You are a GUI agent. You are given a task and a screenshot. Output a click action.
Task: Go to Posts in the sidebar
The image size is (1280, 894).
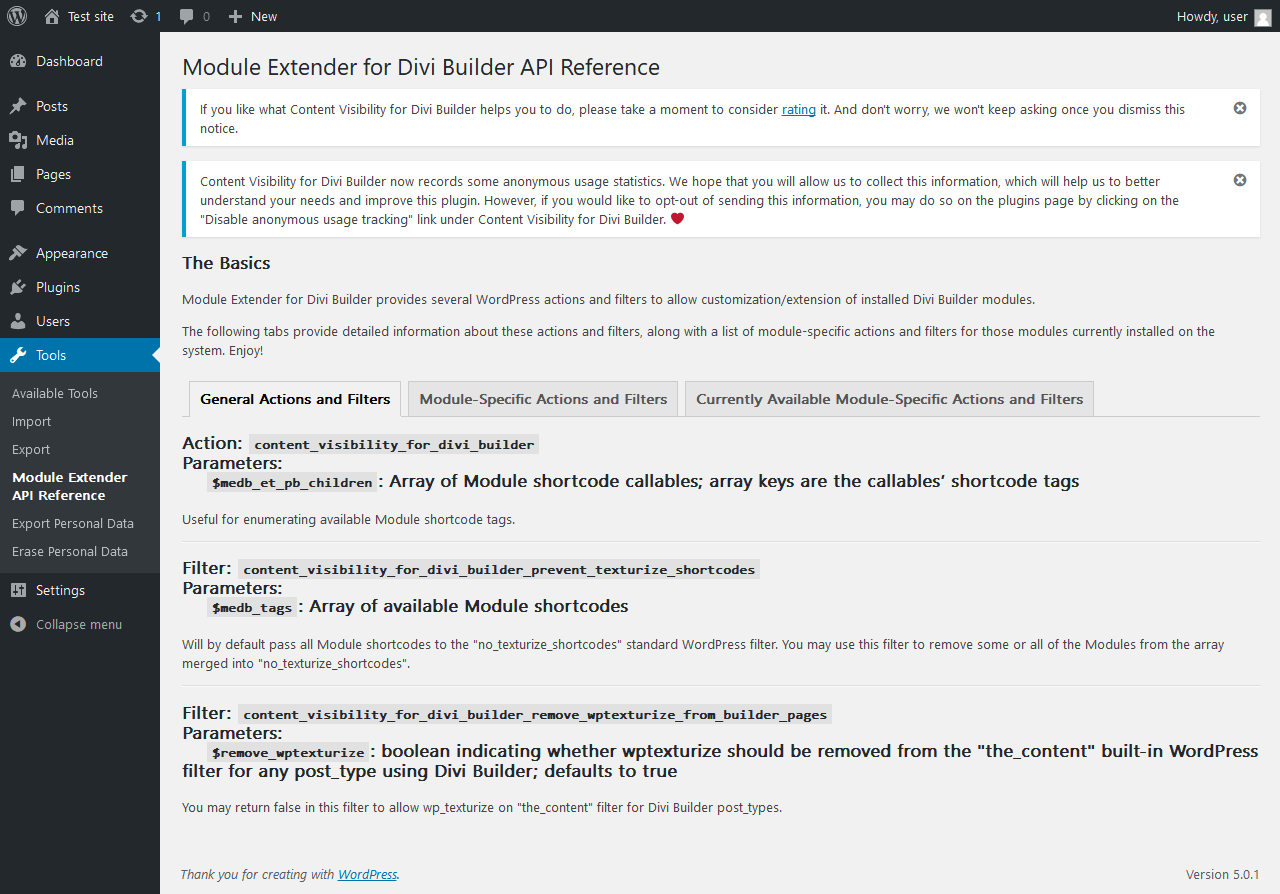[80, 106]
